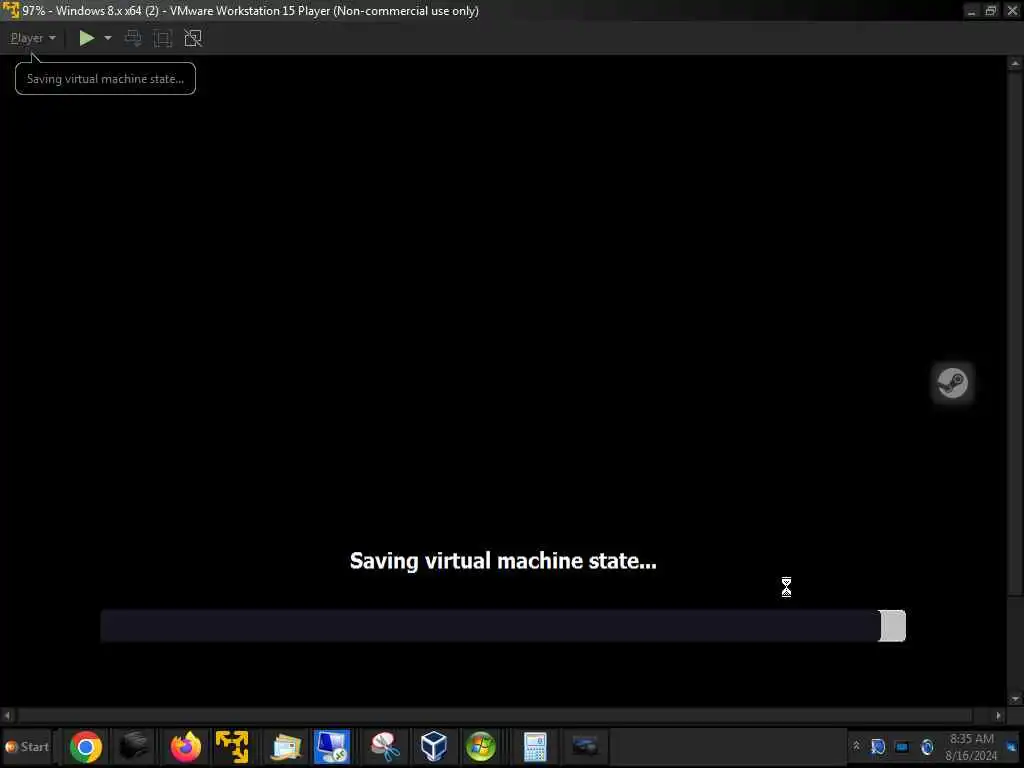Show hidden system tray icons
1024x768 pixels.
coord(856,746)
